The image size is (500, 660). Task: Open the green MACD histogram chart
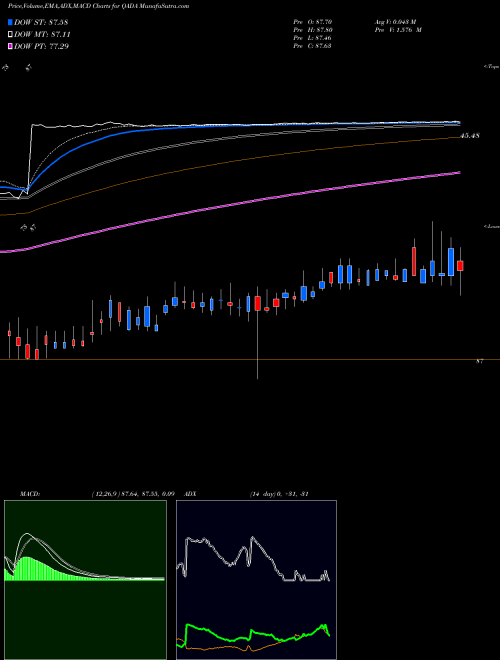coord(85,580)
